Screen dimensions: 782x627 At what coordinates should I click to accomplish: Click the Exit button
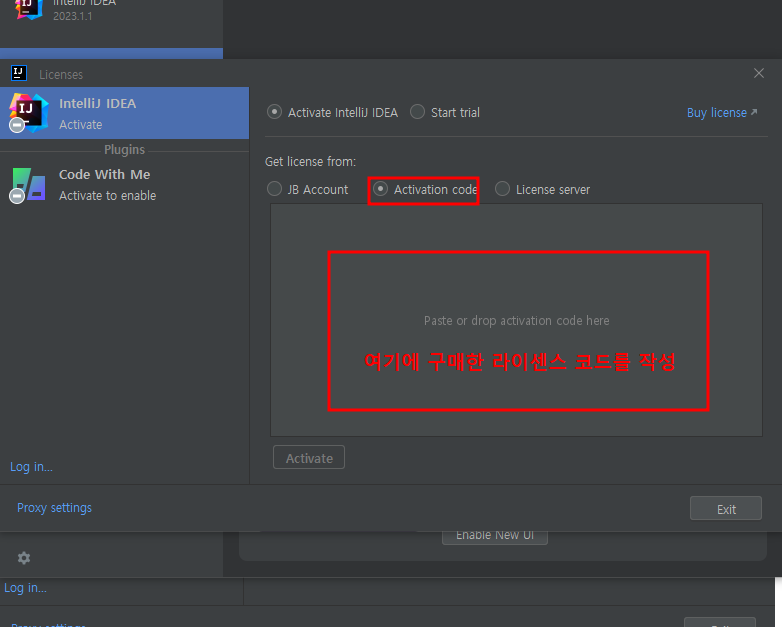click(x=726, y=508)
